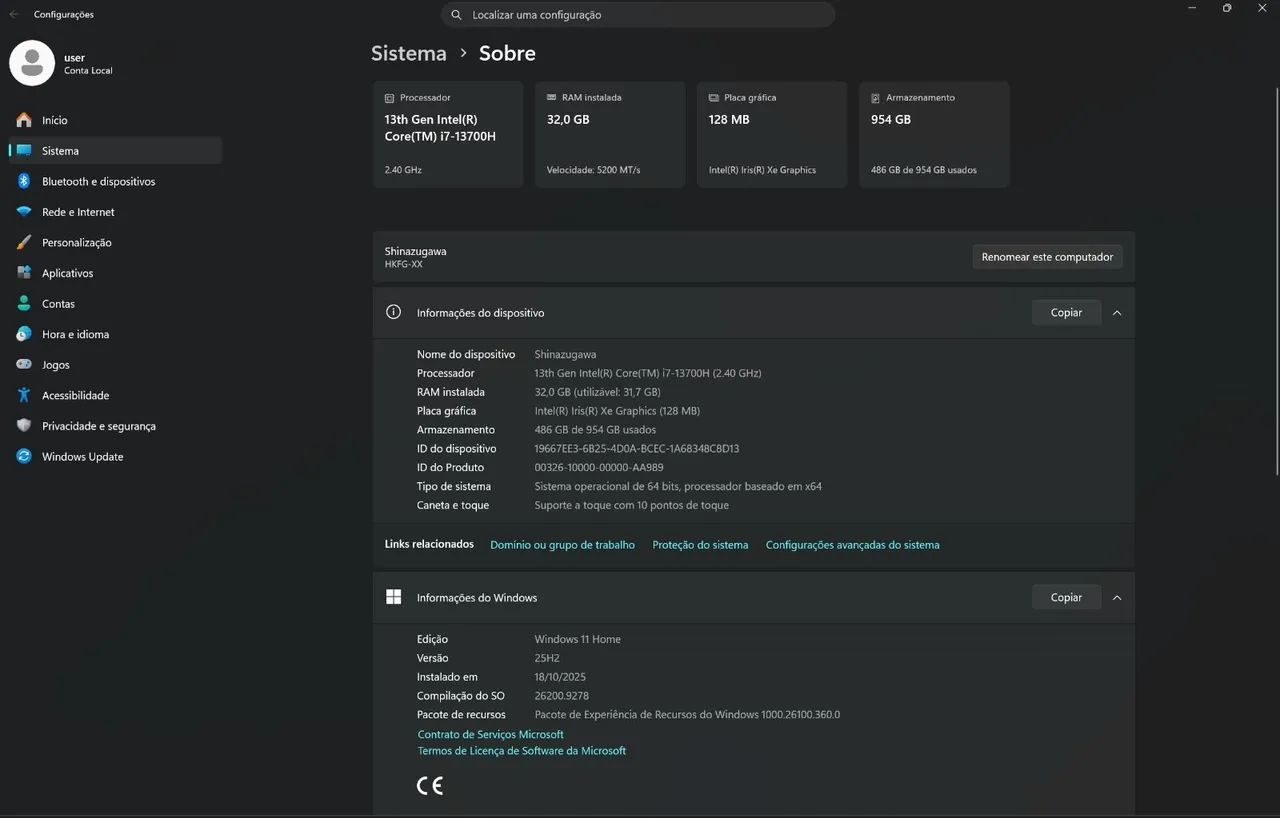Open the Jogos settings
Viewport: 1280px width, 818px height.
(115, 365)
